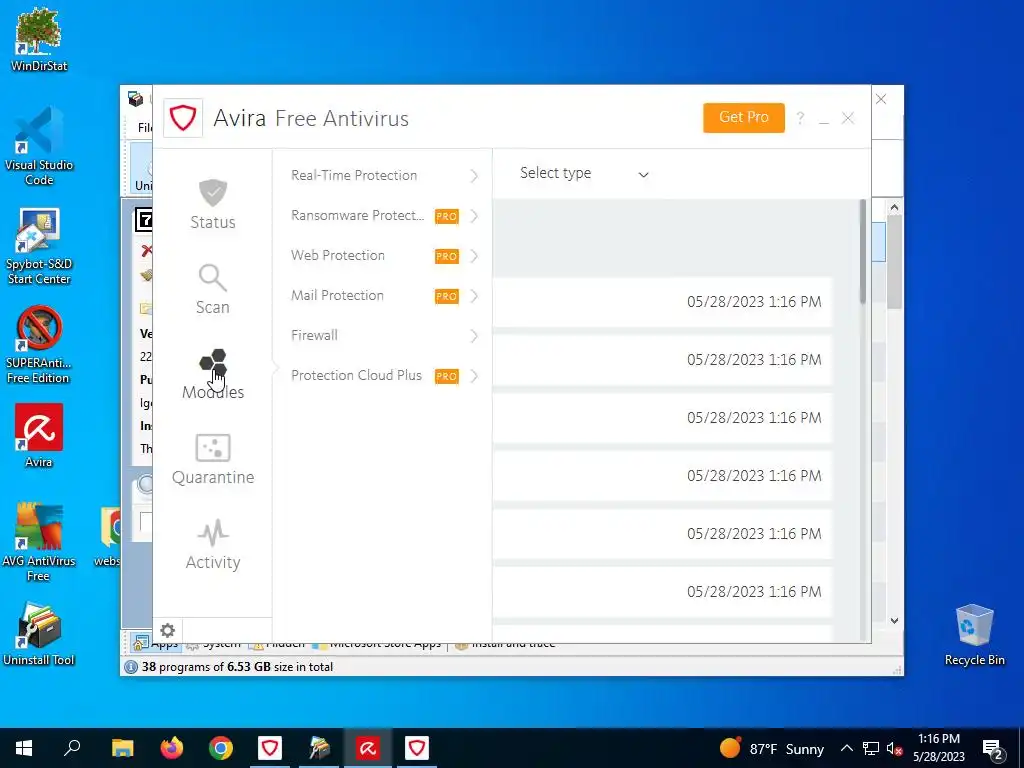Open Avira settings gear

click(x=168, y=630)
